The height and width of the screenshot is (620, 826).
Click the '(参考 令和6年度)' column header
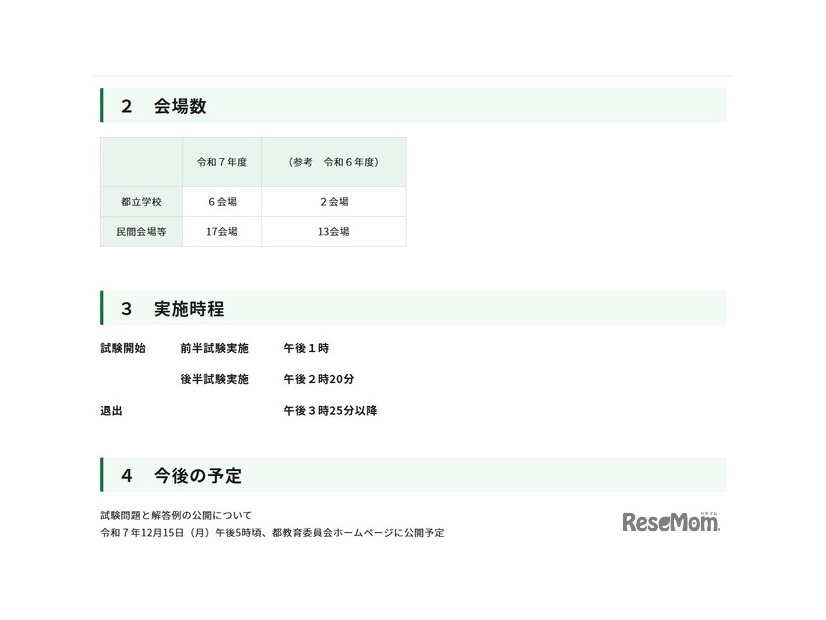333,162
